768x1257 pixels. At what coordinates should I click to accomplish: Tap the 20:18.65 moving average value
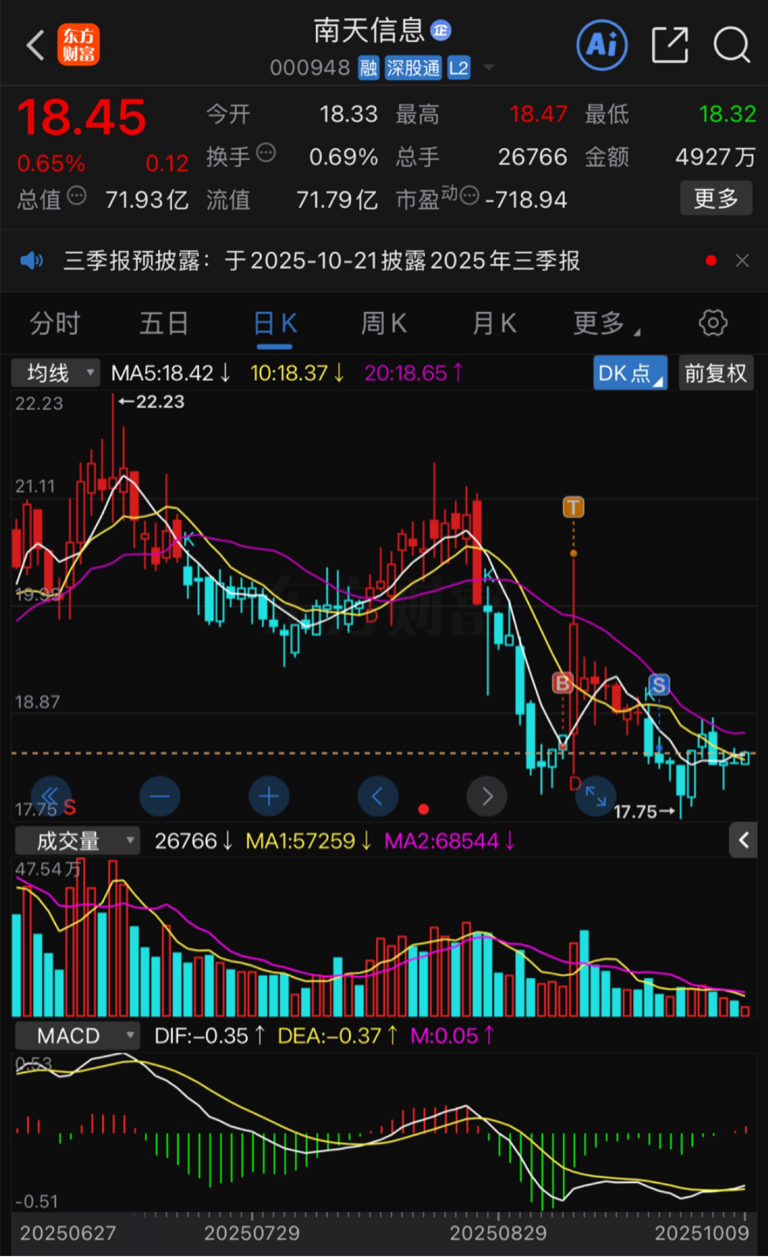point(414,374)
